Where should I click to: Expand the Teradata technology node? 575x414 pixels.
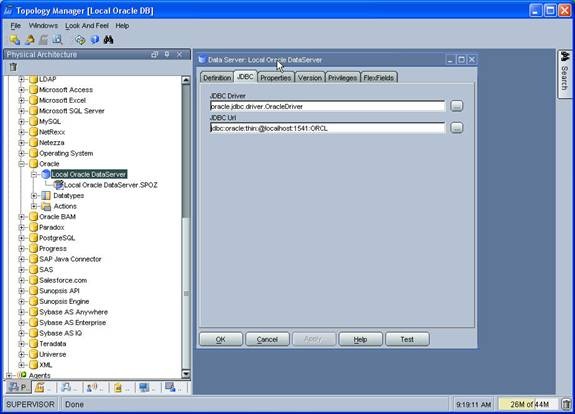[21, 344]
